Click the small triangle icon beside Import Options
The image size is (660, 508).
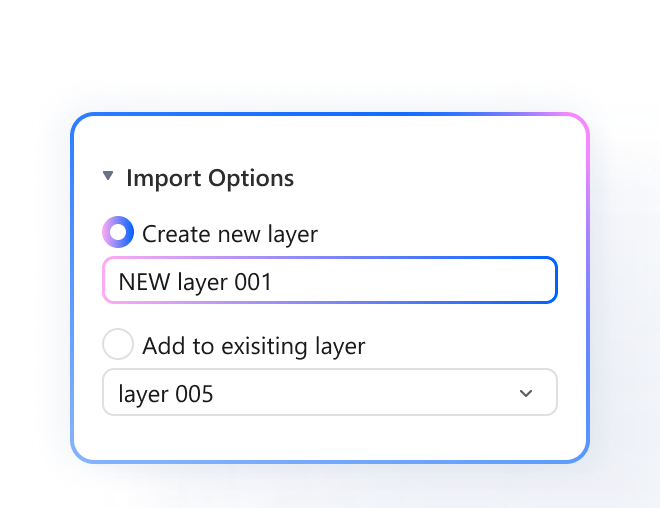pyautogui.click(x=108, y=177)
